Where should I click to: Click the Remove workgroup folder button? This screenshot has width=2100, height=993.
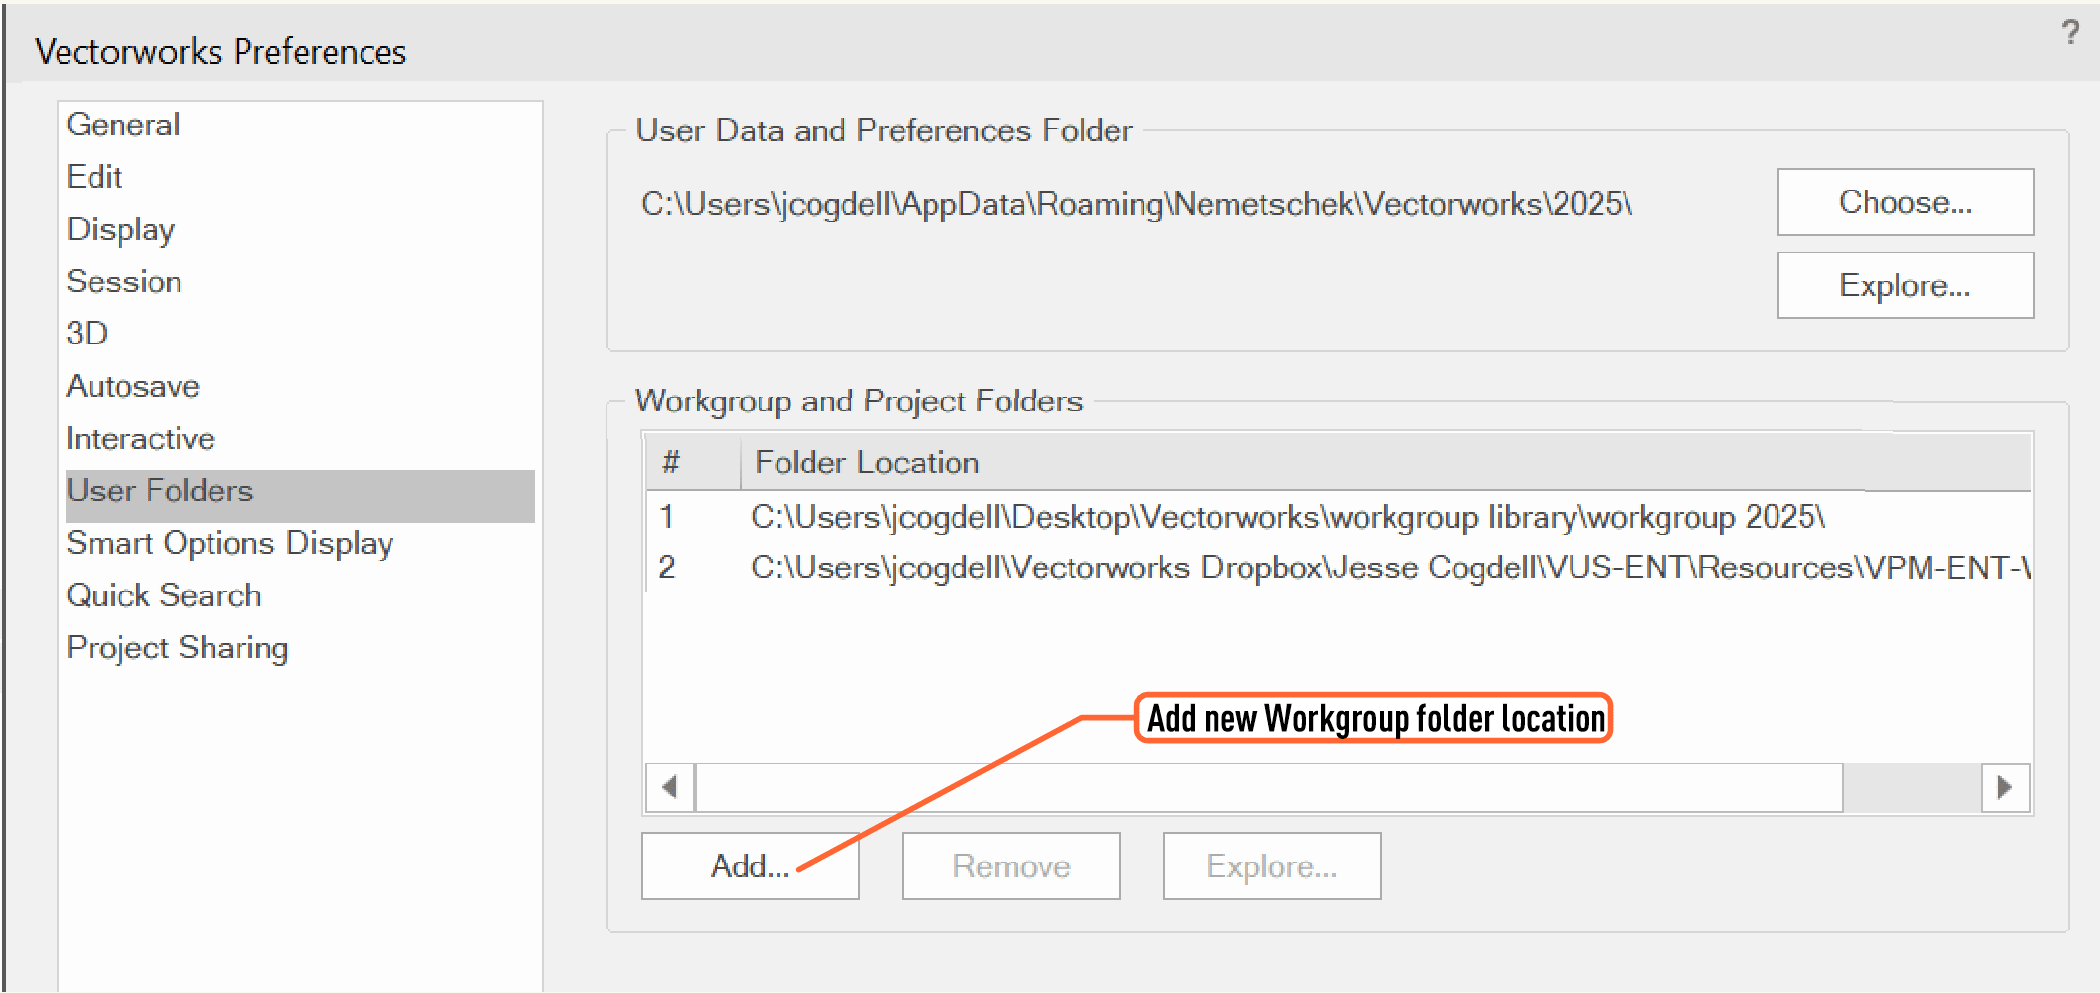[1011, 866]
